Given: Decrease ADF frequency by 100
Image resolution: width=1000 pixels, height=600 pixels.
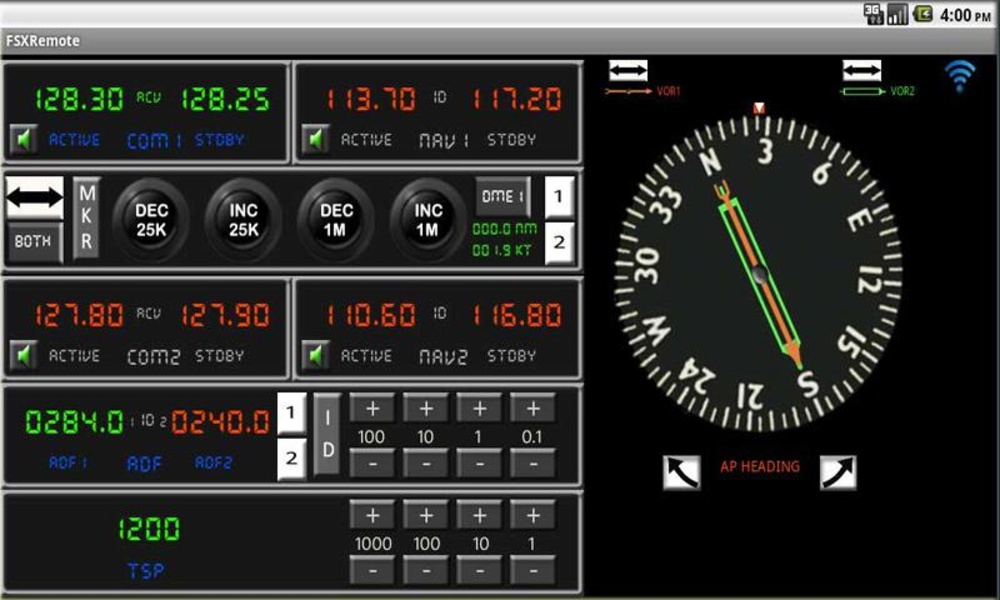Looking at the screenshot, I should pos(372,464).
